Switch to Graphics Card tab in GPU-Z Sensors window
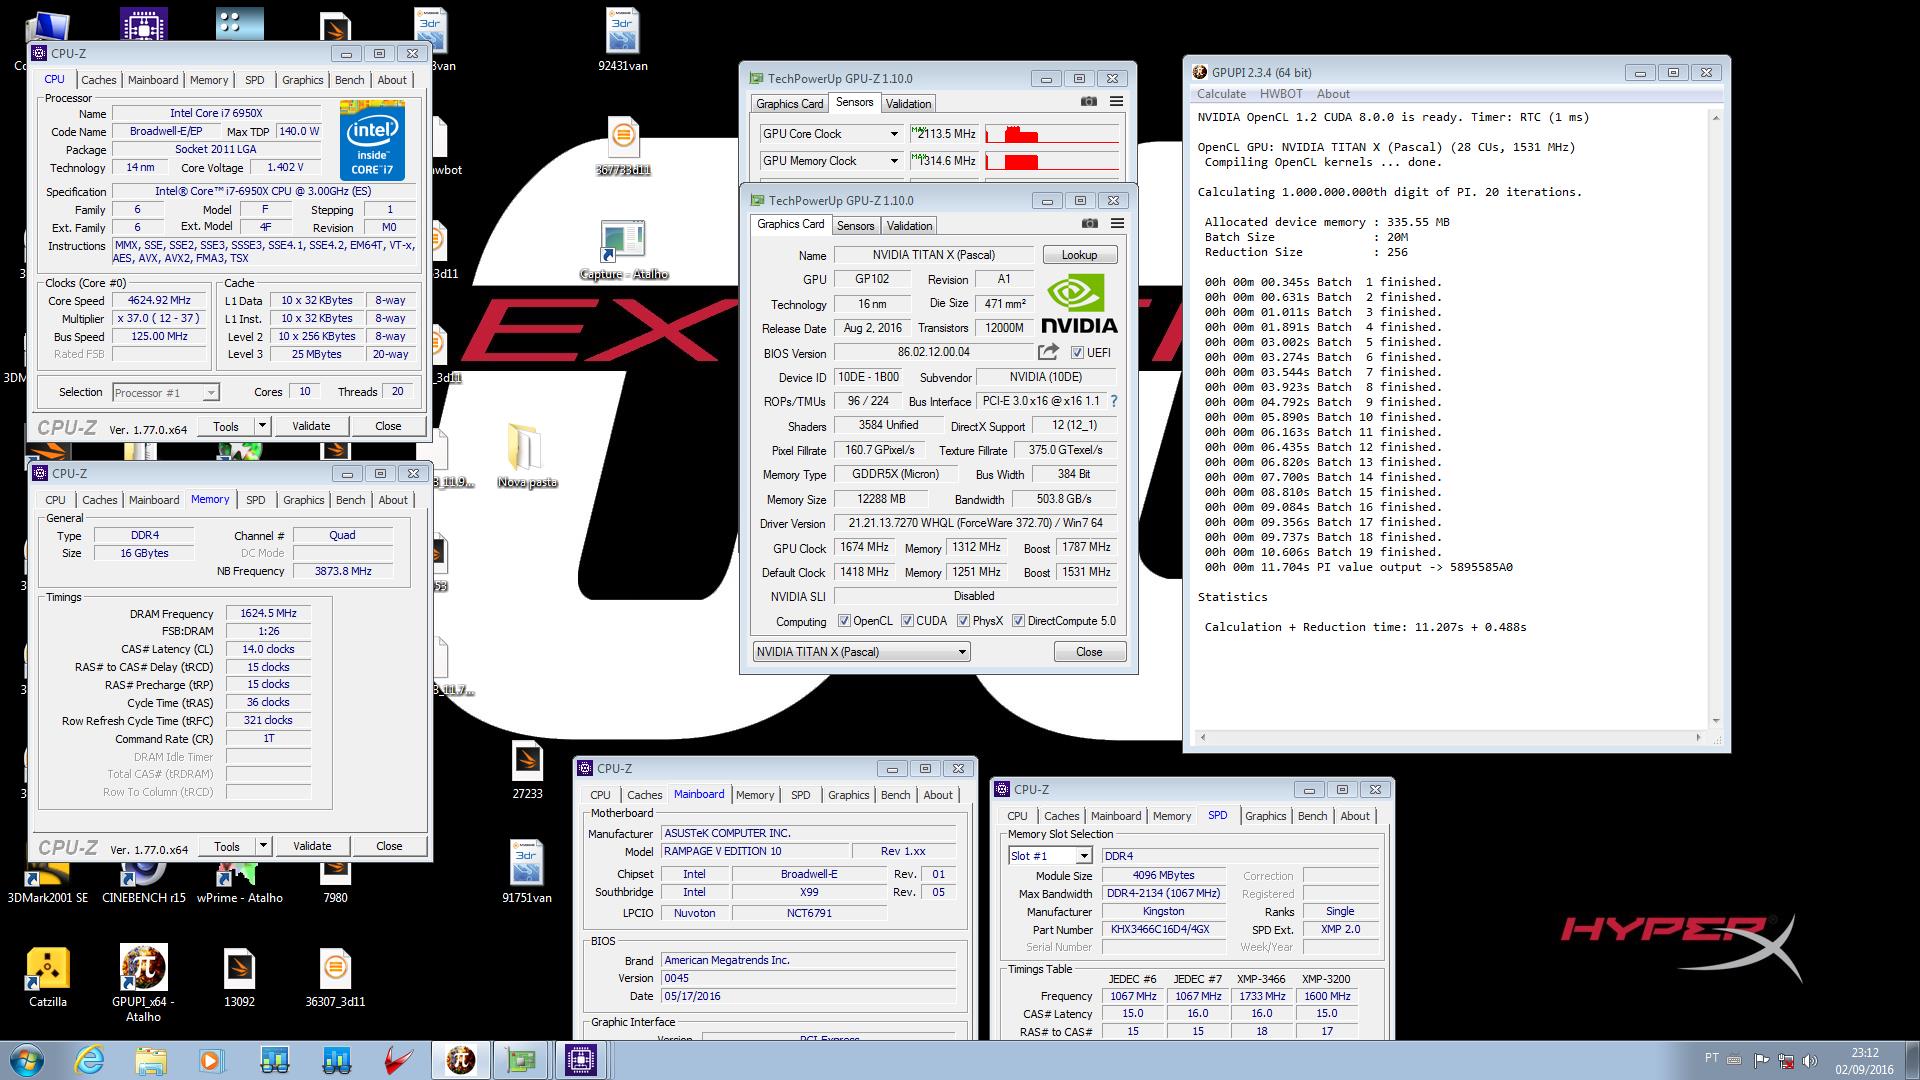Screen dimensions: 1920x1080 [x=790, y=104]
